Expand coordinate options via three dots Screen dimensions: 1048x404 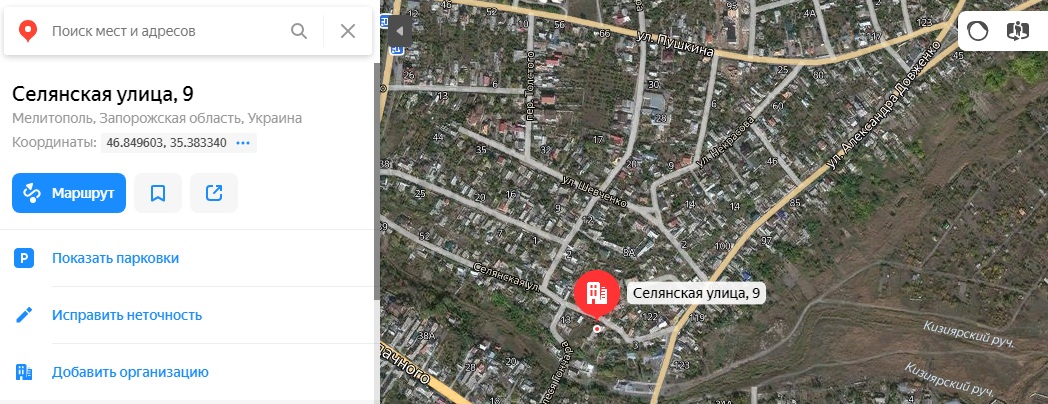(243, 143)
